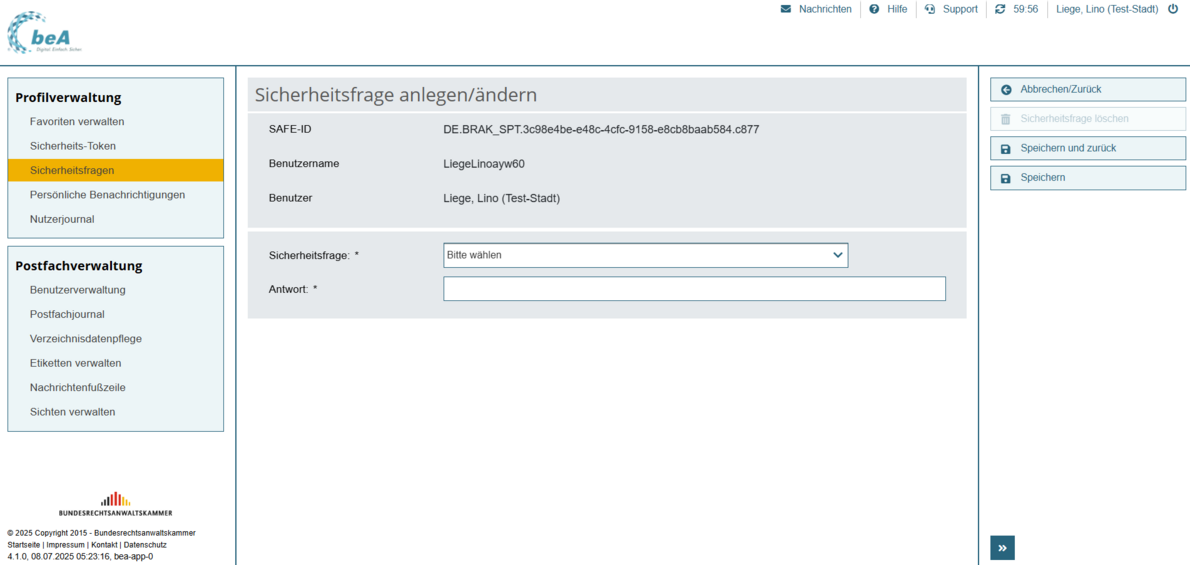Select Etiketten verwalten menu item

(x=75, y=363)
